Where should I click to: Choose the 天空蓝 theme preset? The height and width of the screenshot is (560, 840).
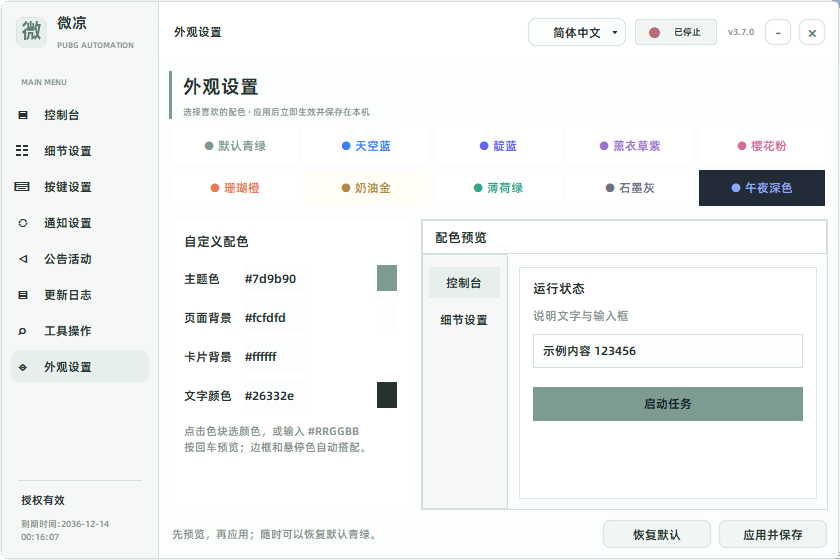click(366, 146)
